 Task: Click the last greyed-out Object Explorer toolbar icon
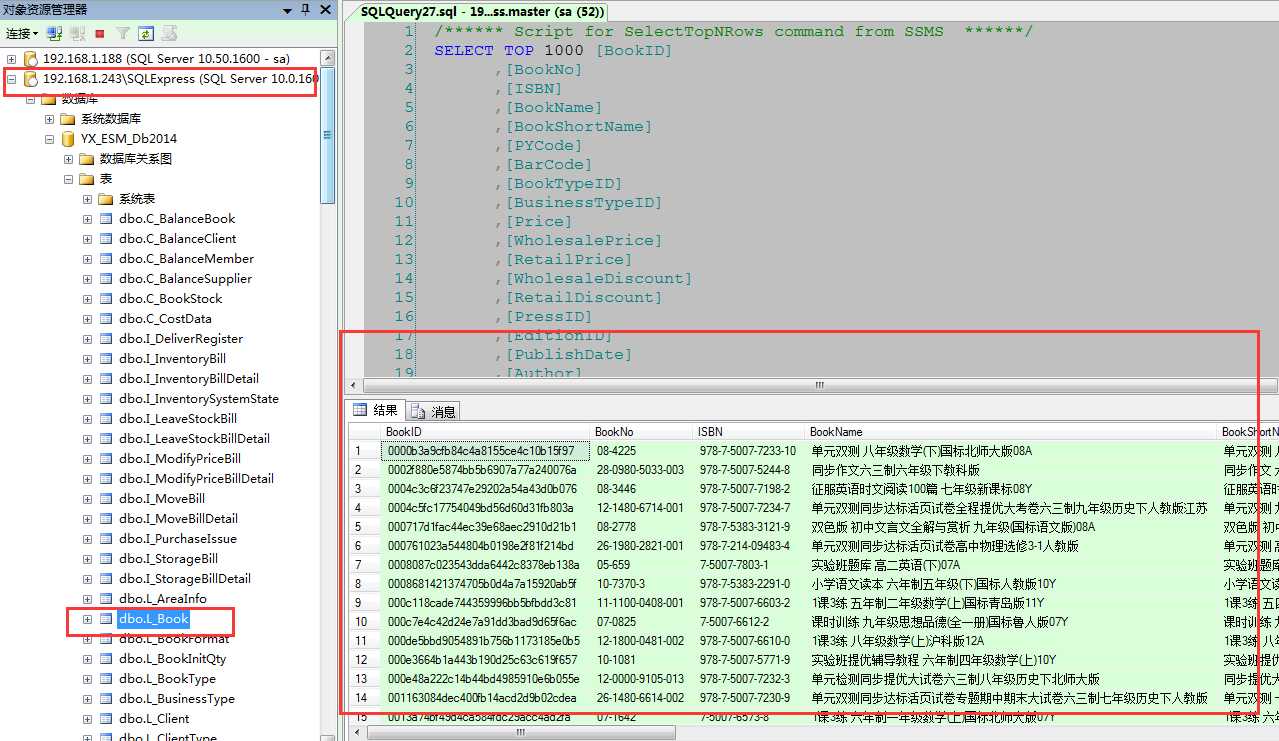click(170, 34)
